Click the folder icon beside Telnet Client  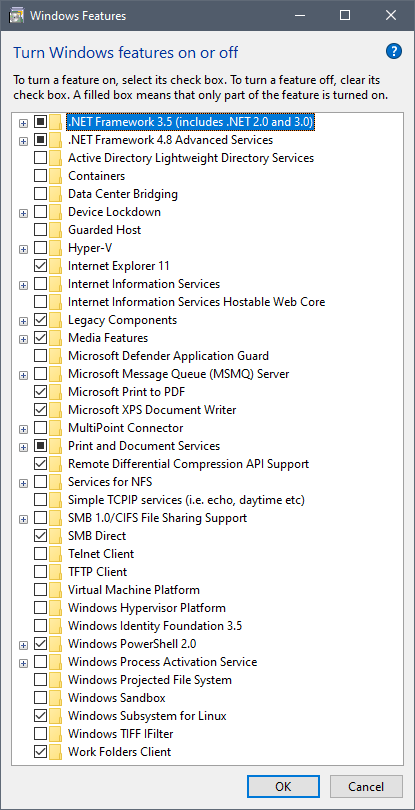tap(56, 554)
